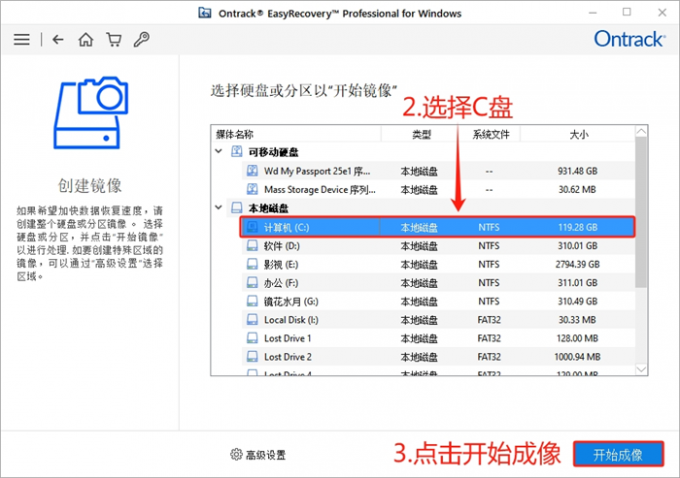
Task: Click the 办公 (F:) drive icon
Action: [x=252, y=283]
